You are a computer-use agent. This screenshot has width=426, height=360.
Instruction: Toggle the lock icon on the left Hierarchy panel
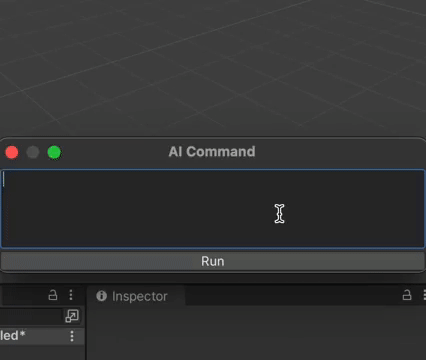tap(53, 295)
